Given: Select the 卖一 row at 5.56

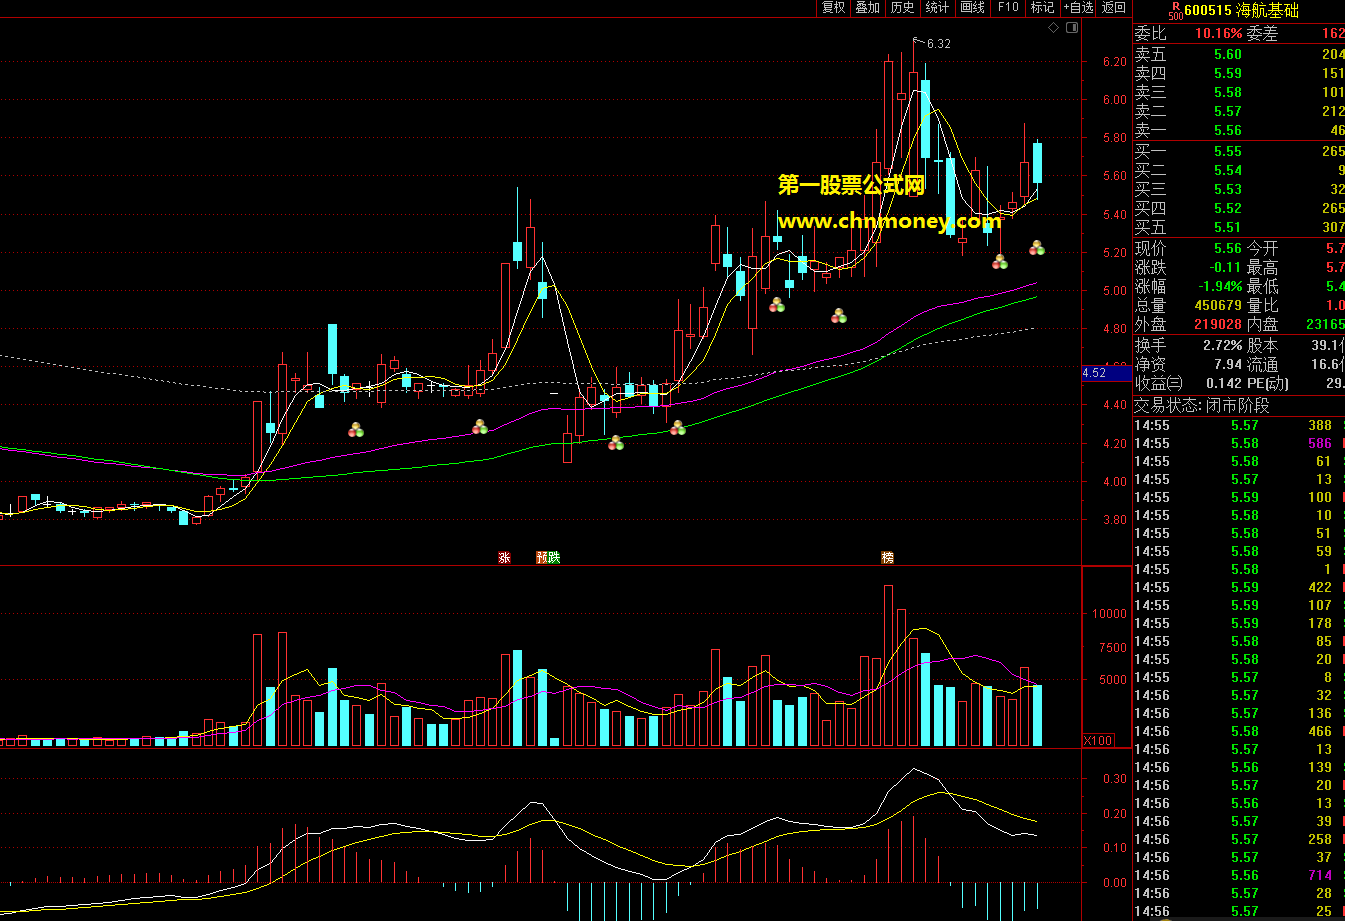Looking at the screenshot, I should tap(1239, 130).
